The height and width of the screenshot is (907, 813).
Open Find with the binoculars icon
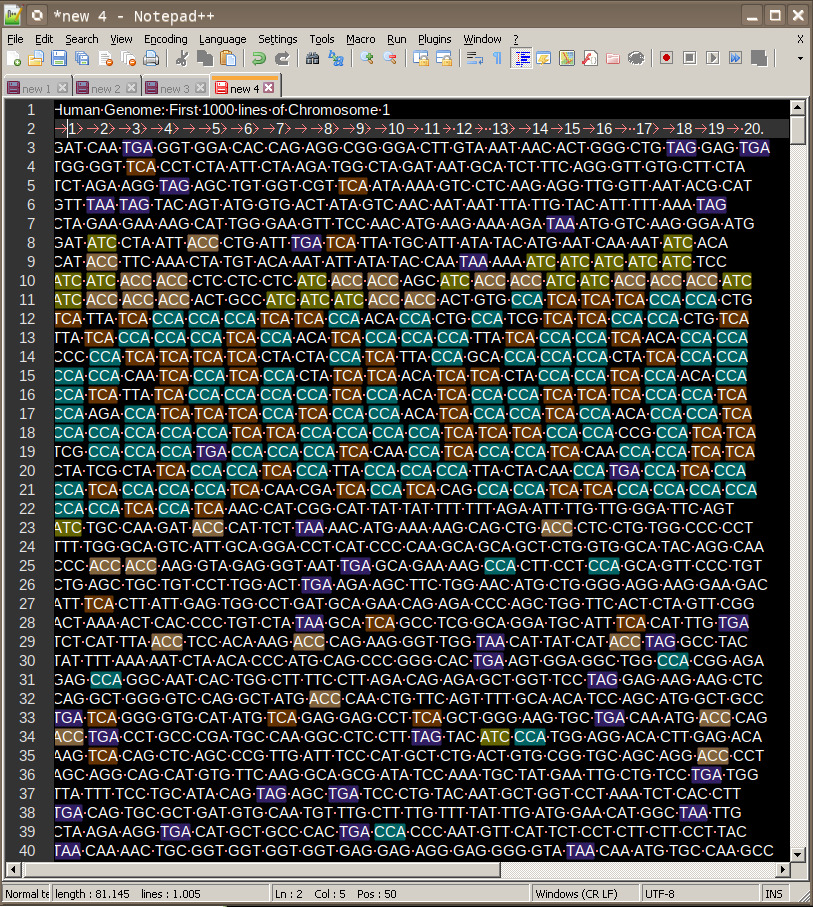(312, 59)
